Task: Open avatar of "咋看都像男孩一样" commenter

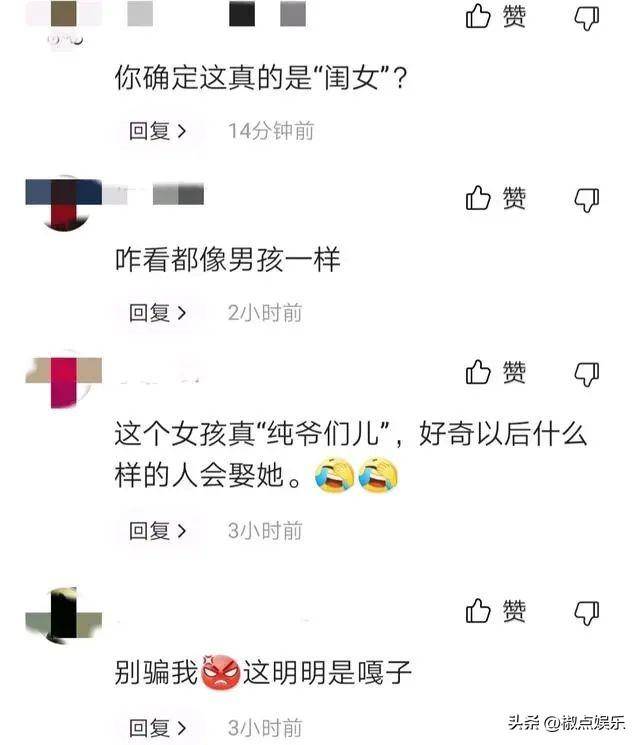Action: (x=64, y=203)
